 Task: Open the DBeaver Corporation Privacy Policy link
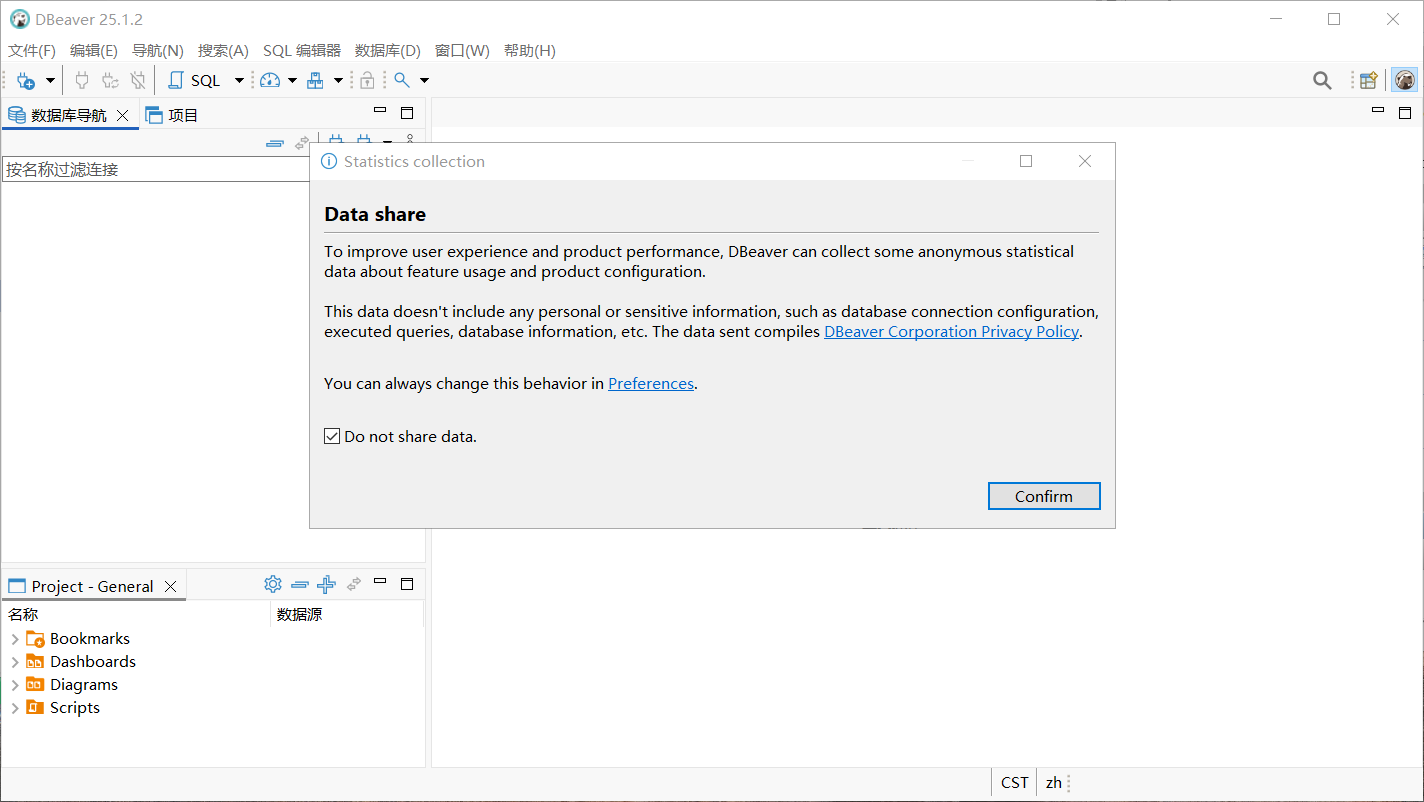[x=951, y=332]
